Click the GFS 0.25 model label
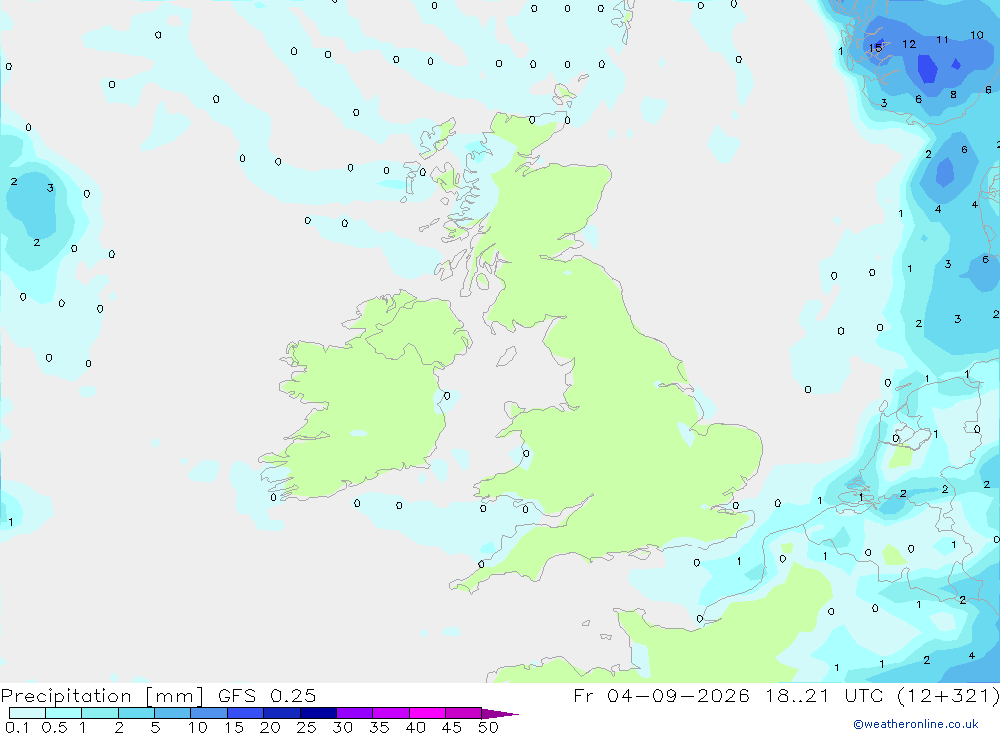This screenshot has width=1000, height=733. point(267,695)
